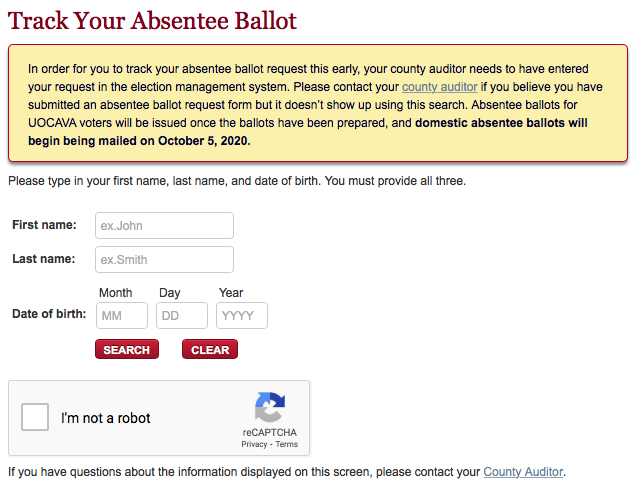Click the First name label
Viewport: 637px width, 499px height.
44,225
